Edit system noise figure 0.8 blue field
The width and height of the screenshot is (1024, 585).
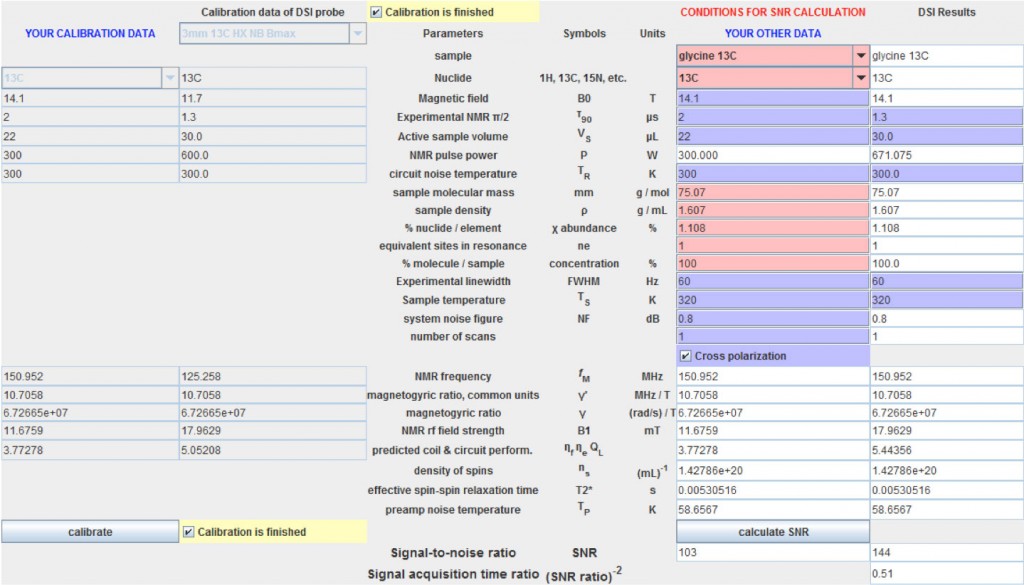pos(773,319)
